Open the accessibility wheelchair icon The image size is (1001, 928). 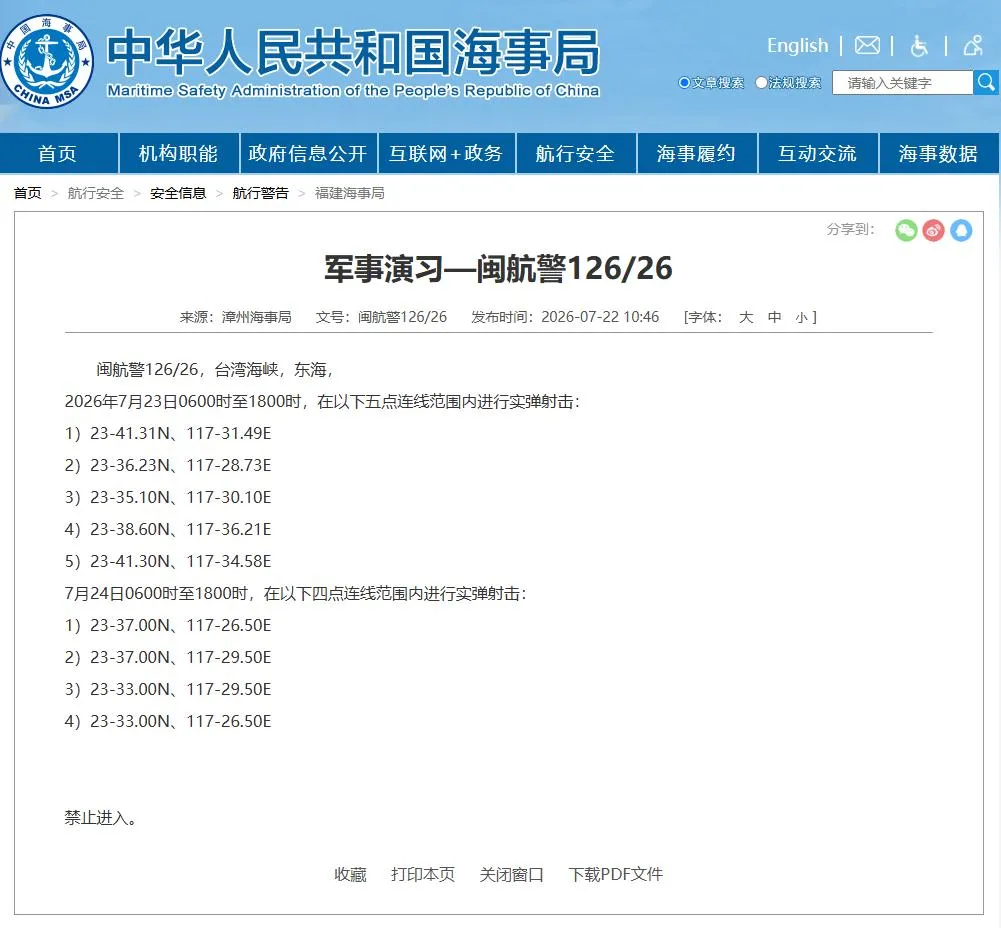click(919, 46)
